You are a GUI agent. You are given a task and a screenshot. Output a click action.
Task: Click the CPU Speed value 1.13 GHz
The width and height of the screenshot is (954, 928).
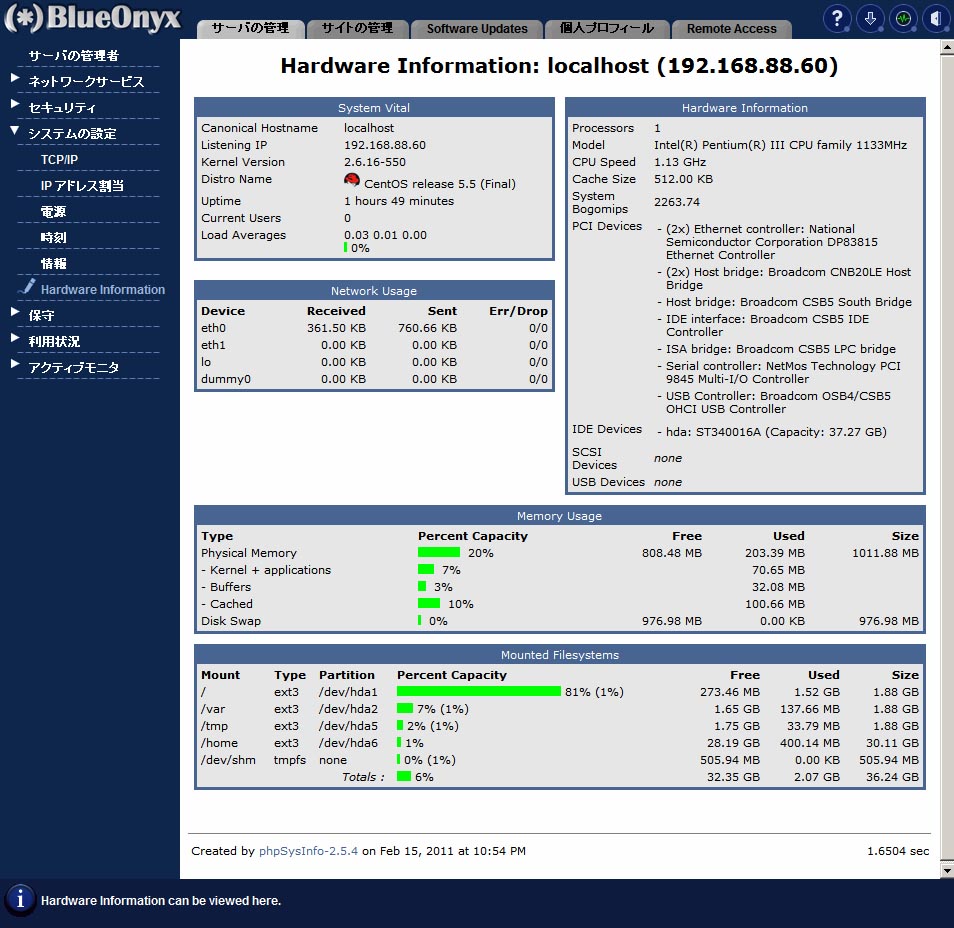point(680,162)
